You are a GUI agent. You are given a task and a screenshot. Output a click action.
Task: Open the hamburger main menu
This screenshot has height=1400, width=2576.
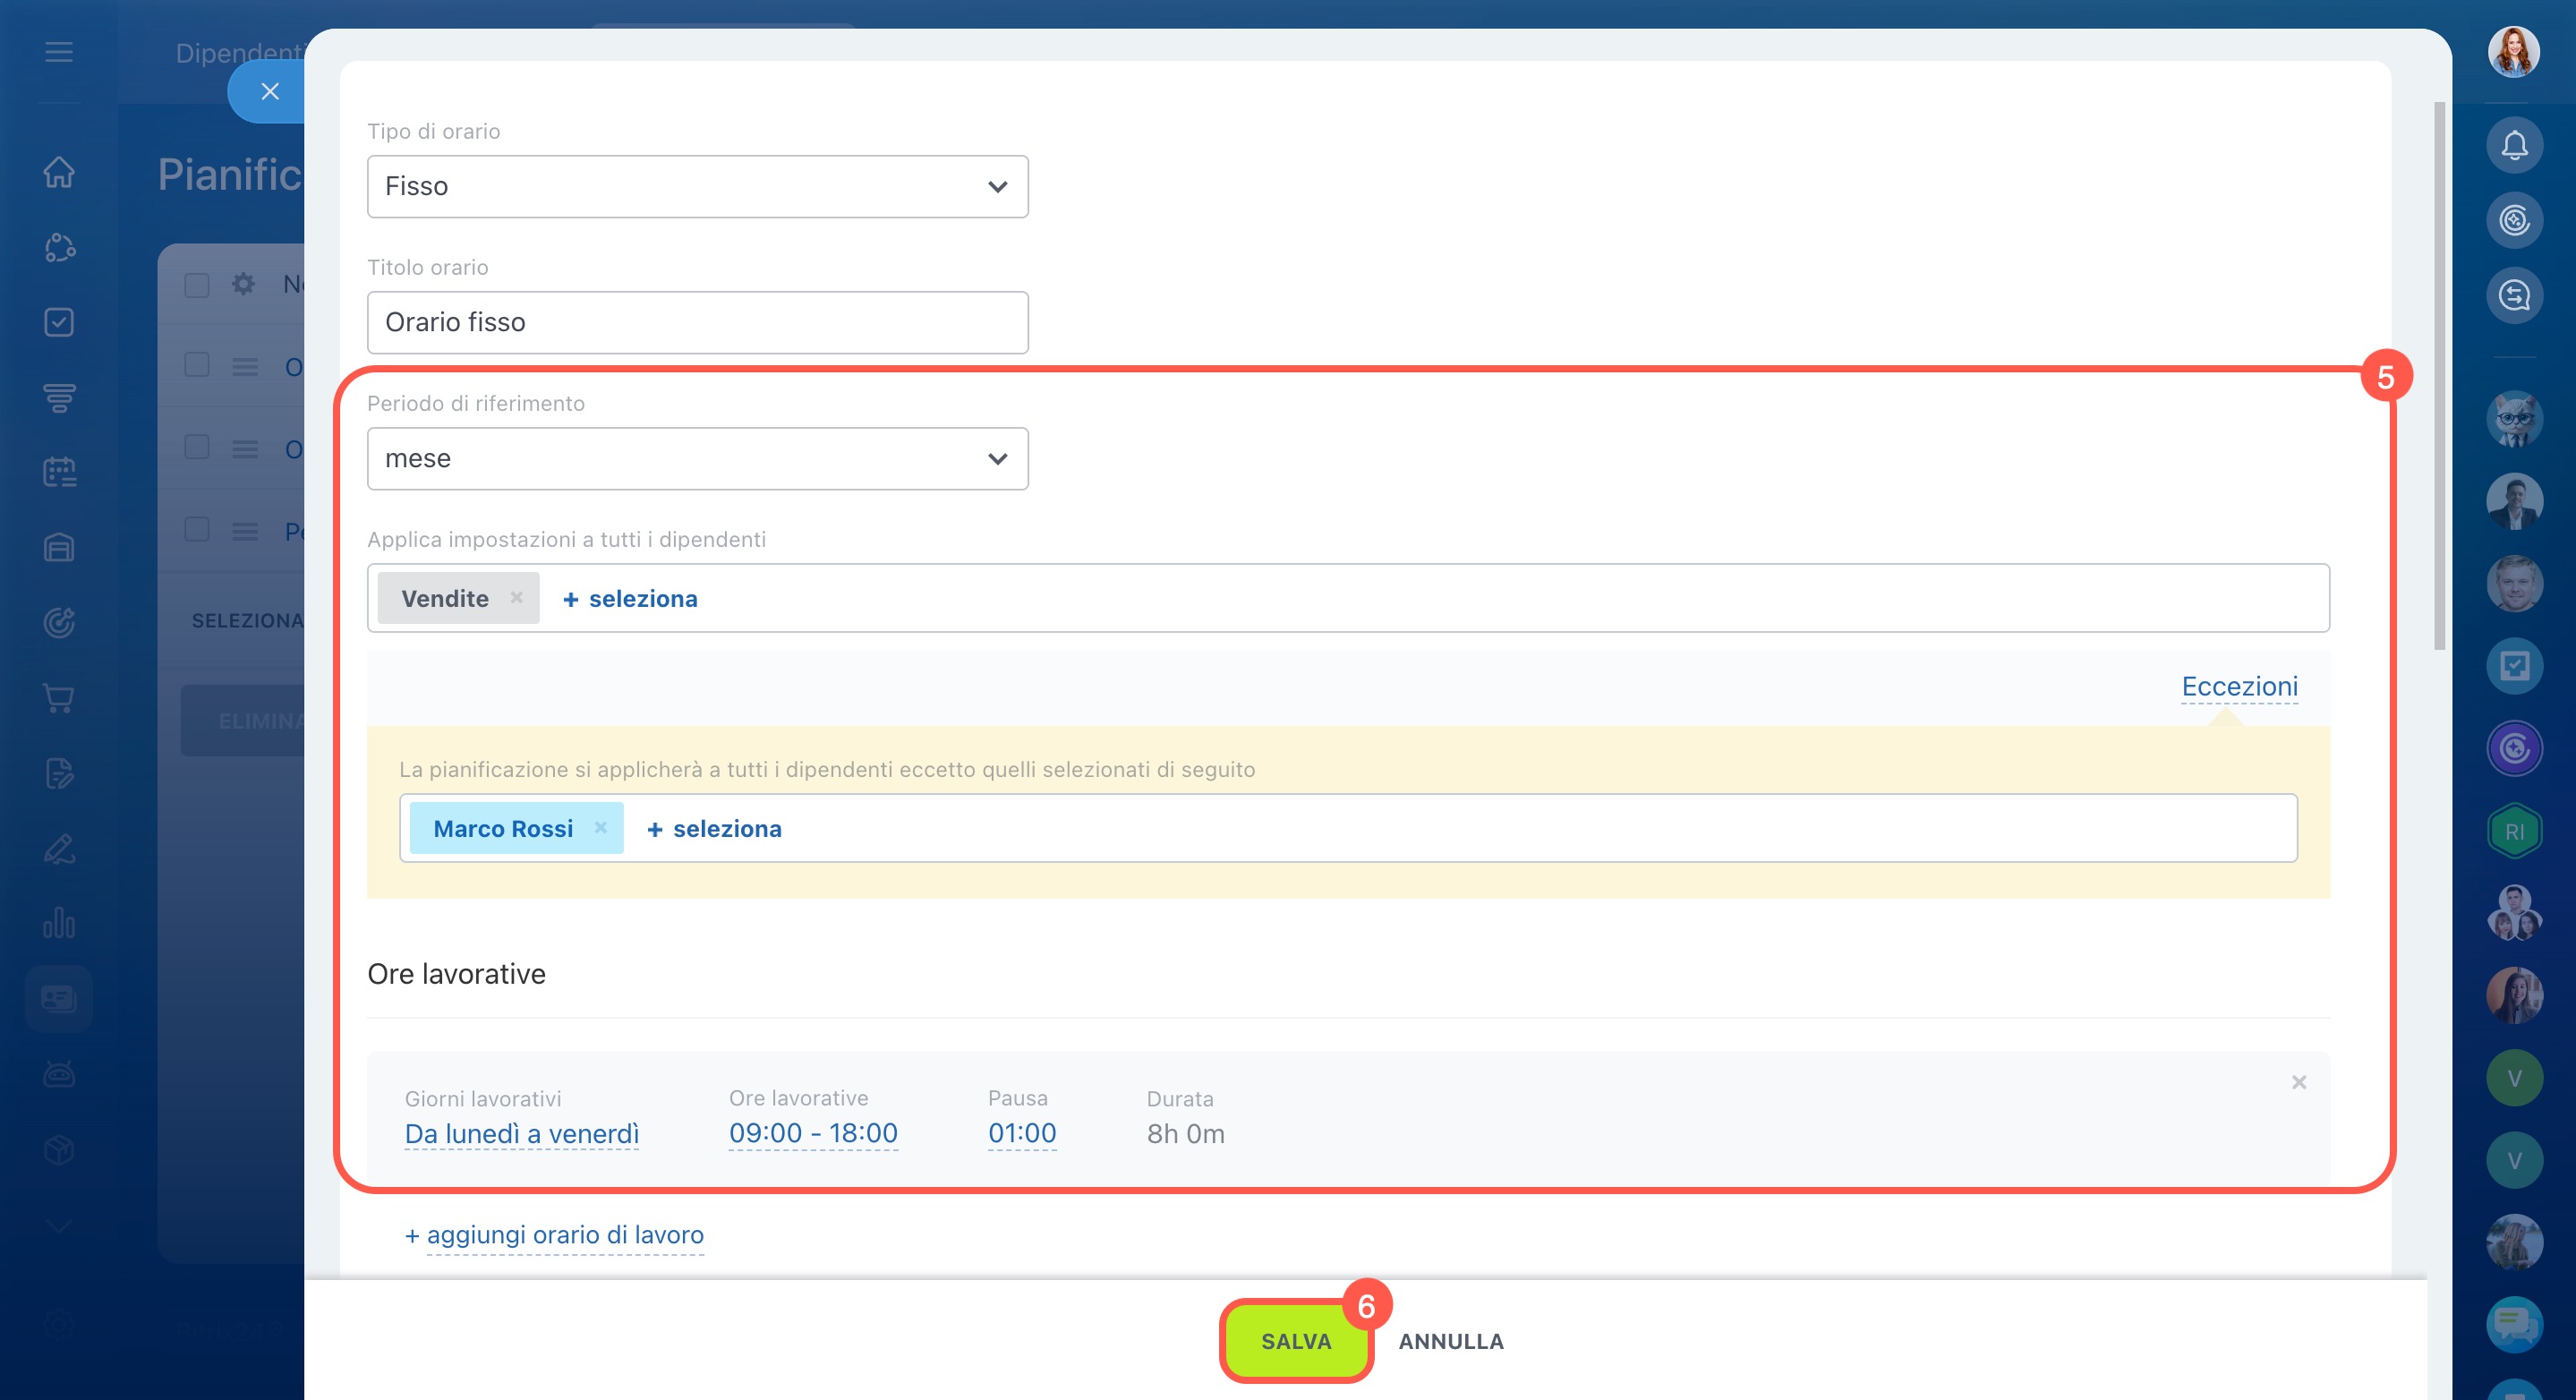(x=59, y=52)
